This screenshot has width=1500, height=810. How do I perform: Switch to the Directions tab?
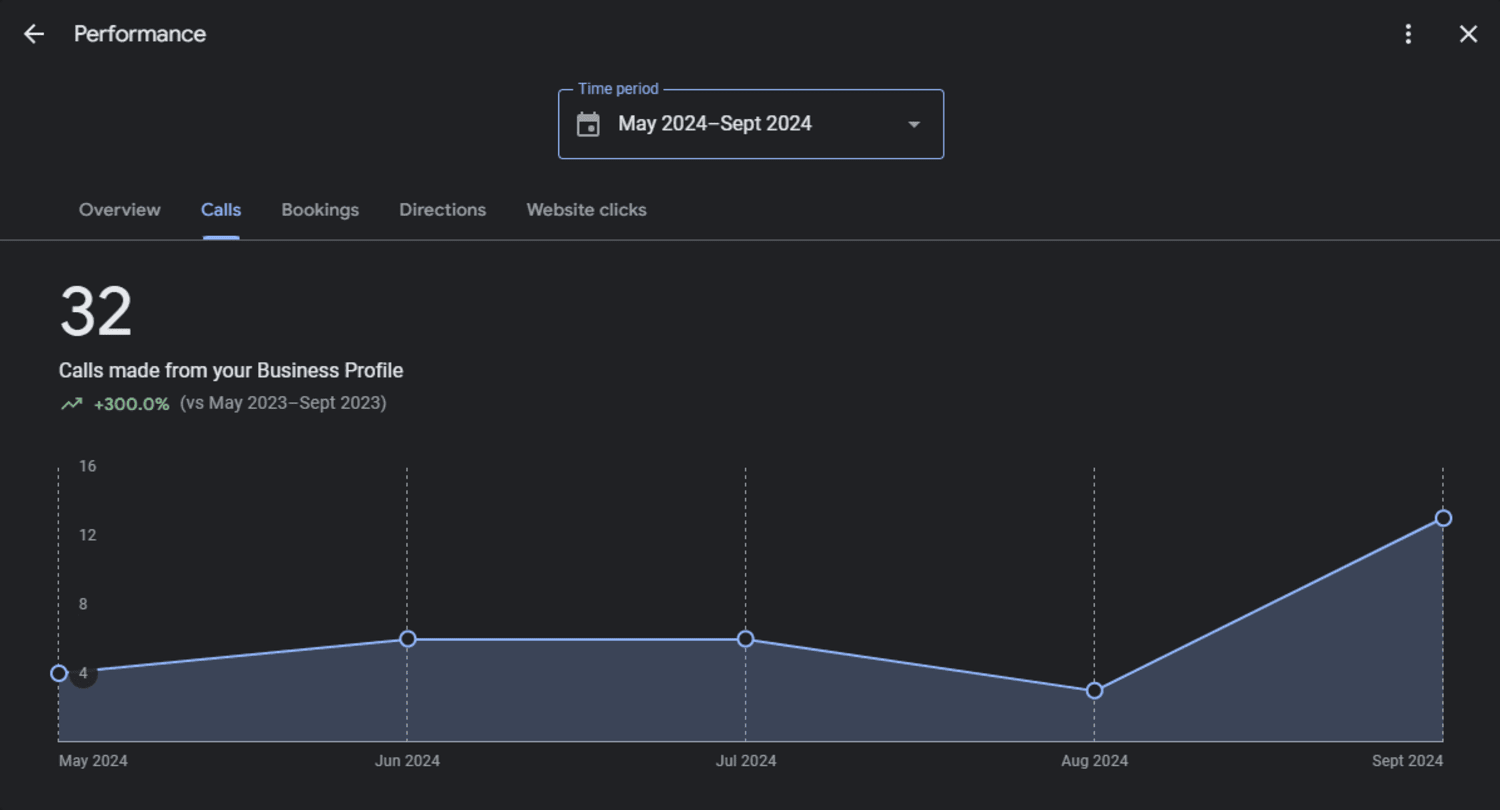[443, 210]
